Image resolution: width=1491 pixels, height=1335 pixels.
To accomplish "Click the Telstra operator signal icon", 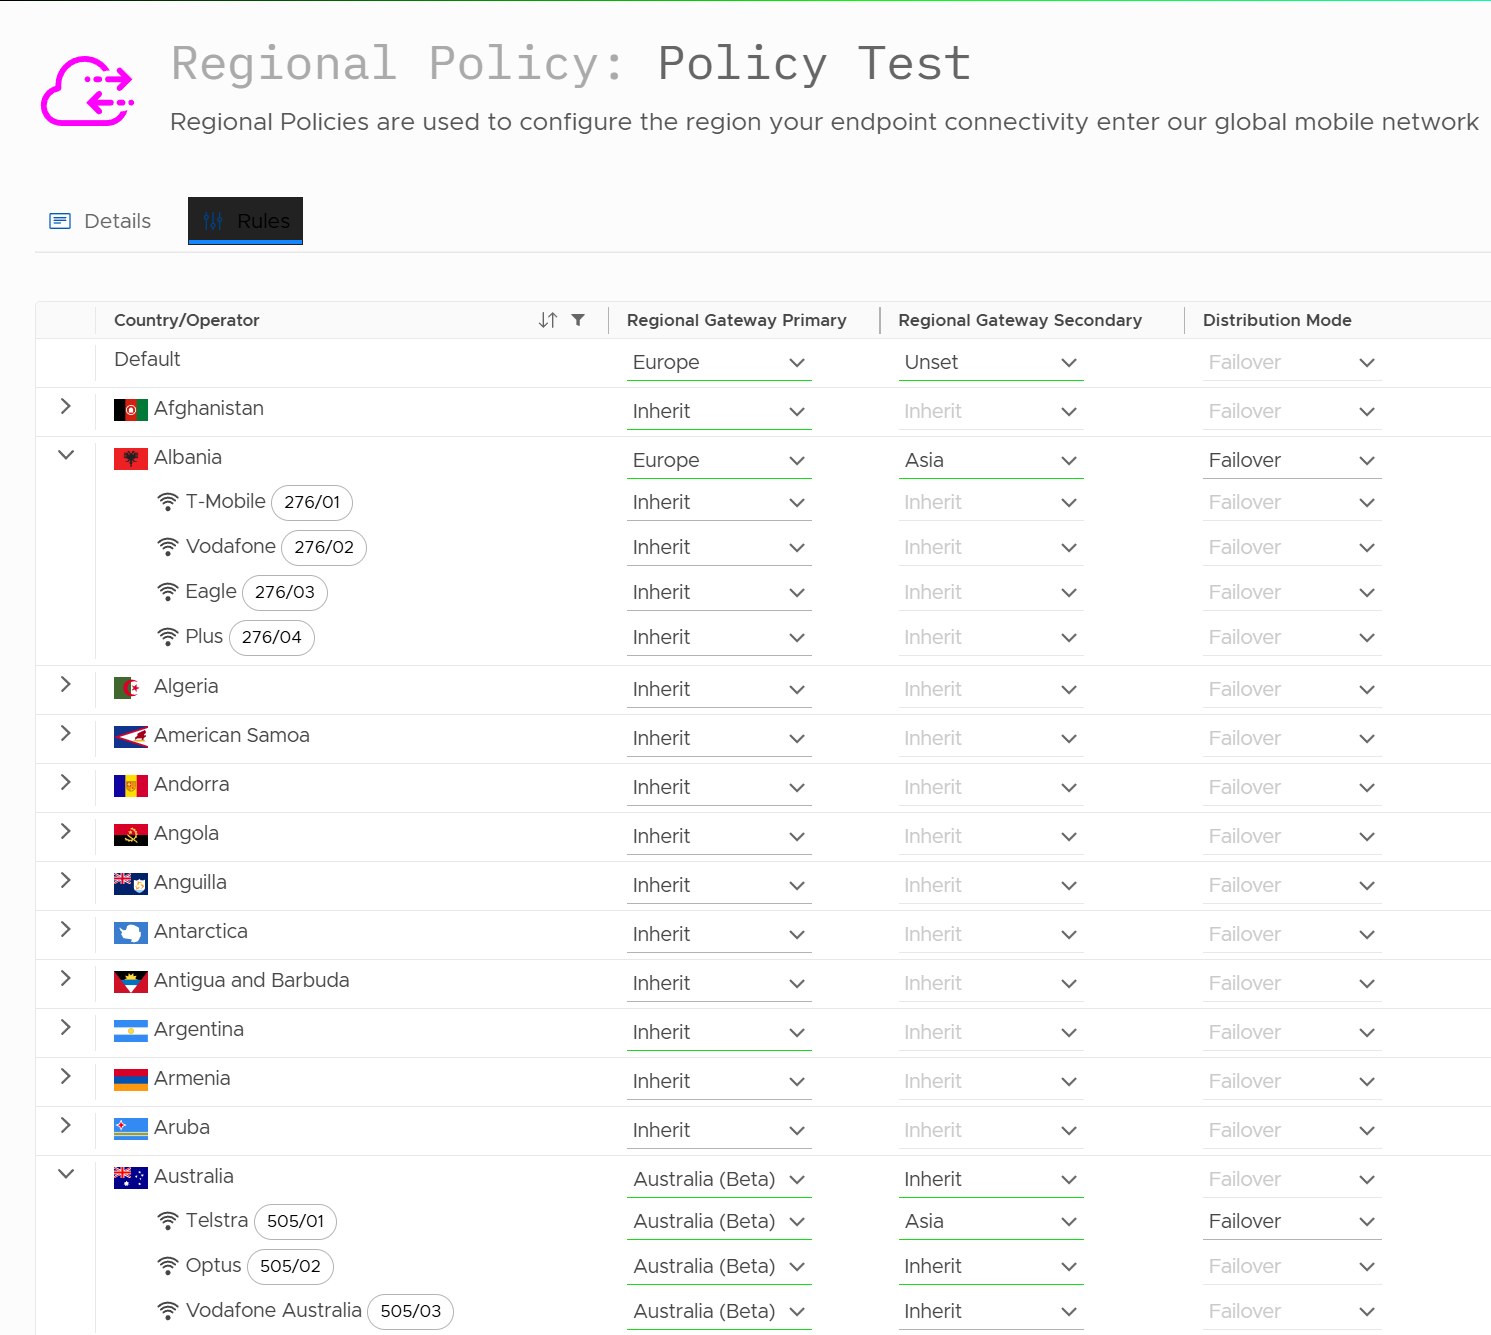I will (168, 1221).
